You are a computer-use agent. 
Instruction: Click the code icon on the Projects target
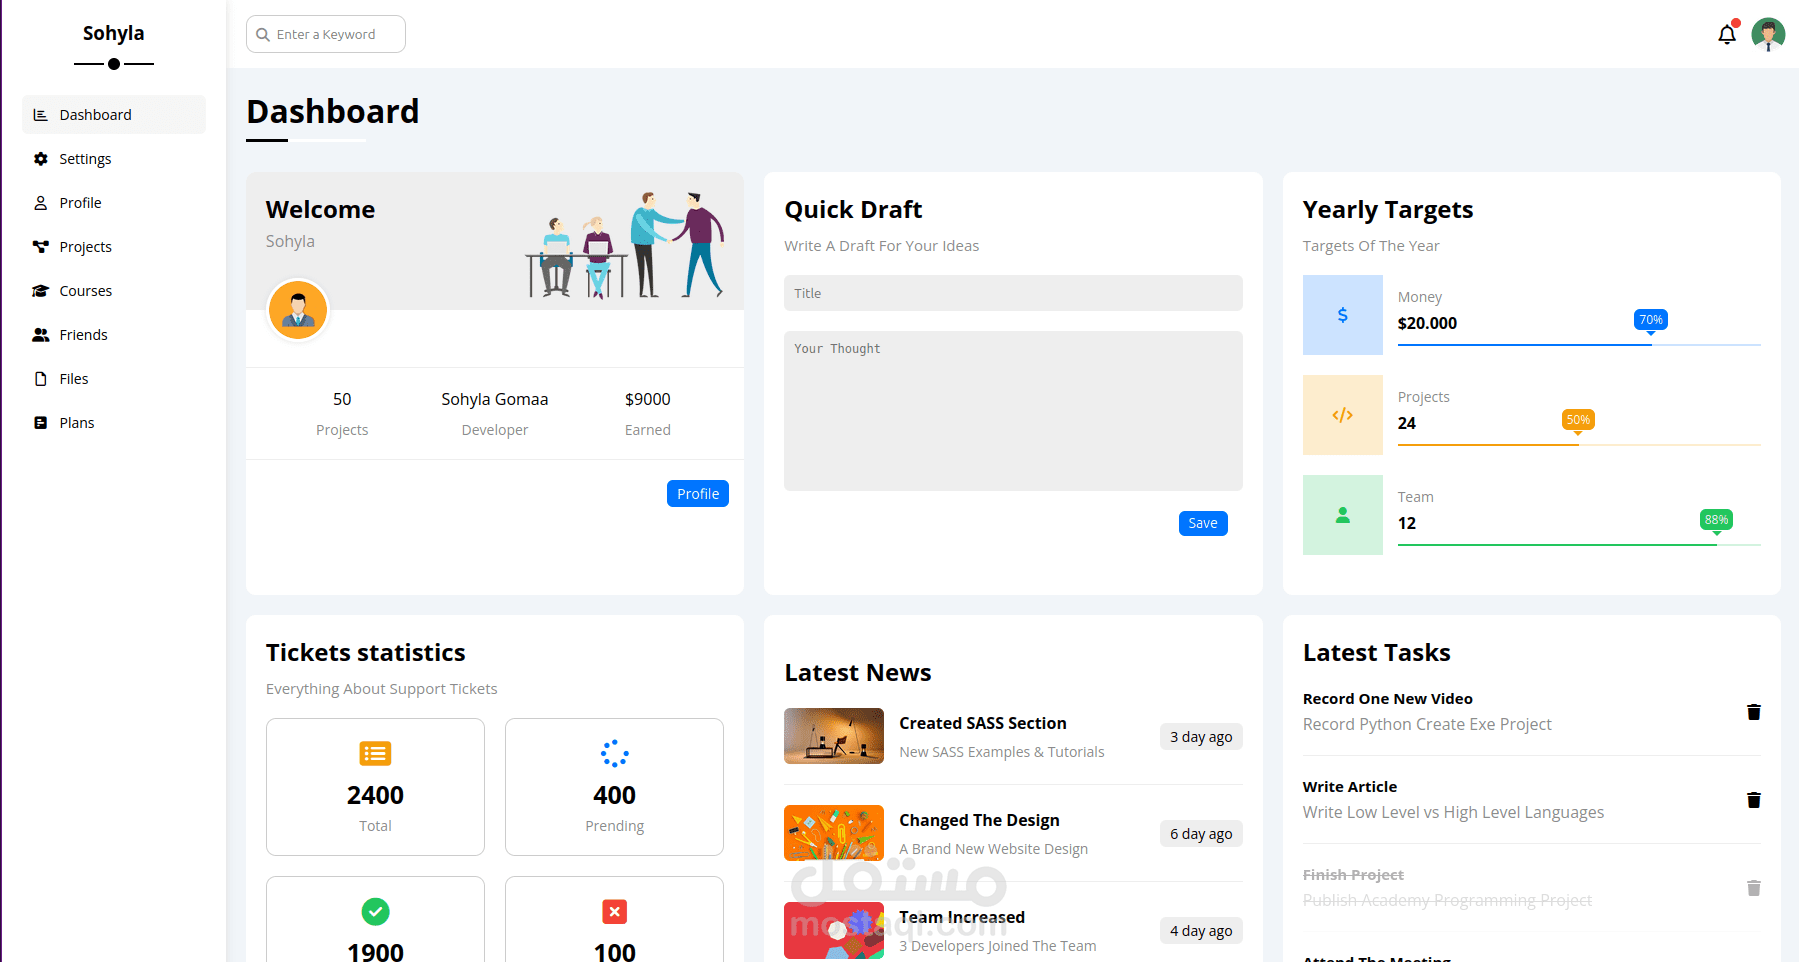coord(1342,414)
